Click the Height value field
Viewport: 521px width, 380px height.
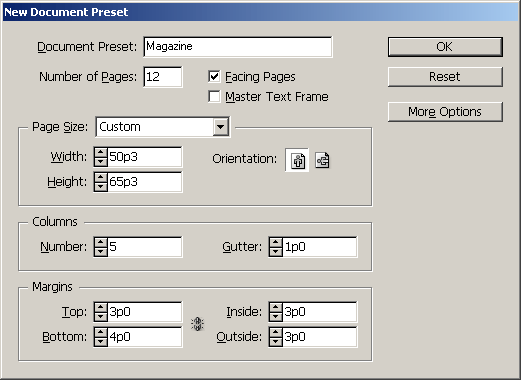point(145,182)
